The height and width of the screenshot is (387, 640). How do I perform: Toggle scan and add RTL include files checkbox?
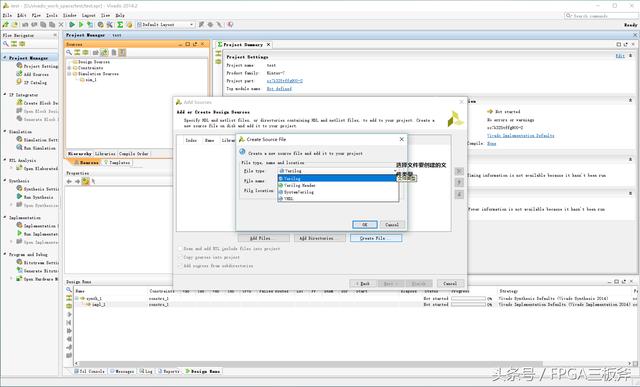180,248
